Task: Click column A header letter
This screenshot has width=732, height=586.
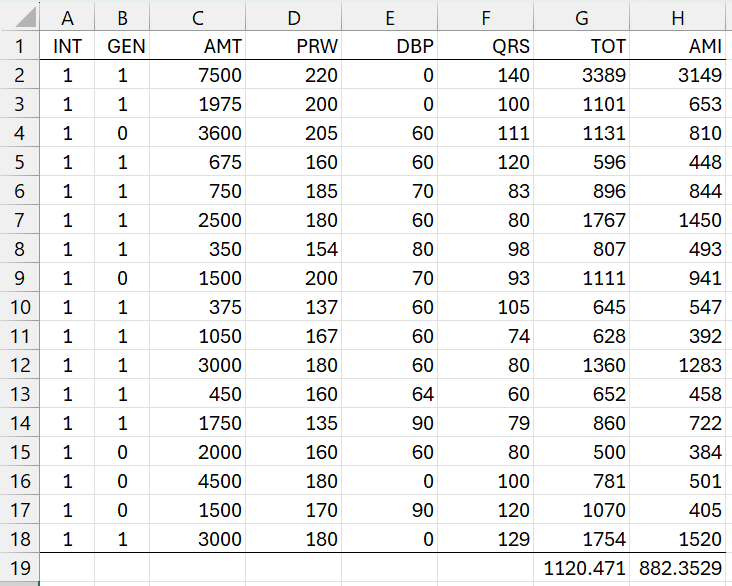Action: point(67,17)
